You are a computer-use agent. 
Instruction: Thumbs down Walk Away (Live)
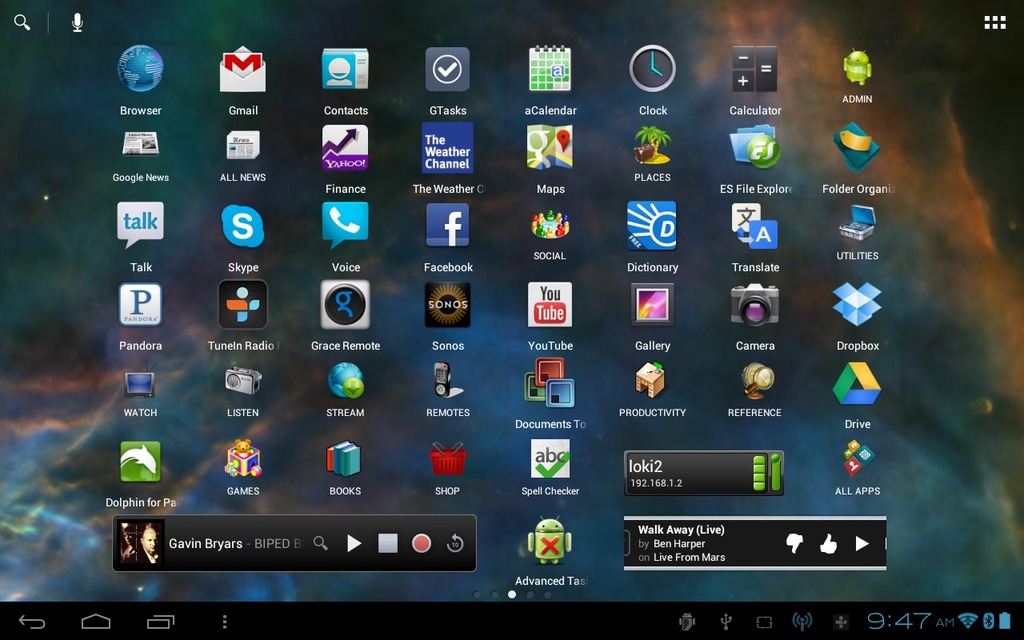pyautogui.click(x=794, y=543)
